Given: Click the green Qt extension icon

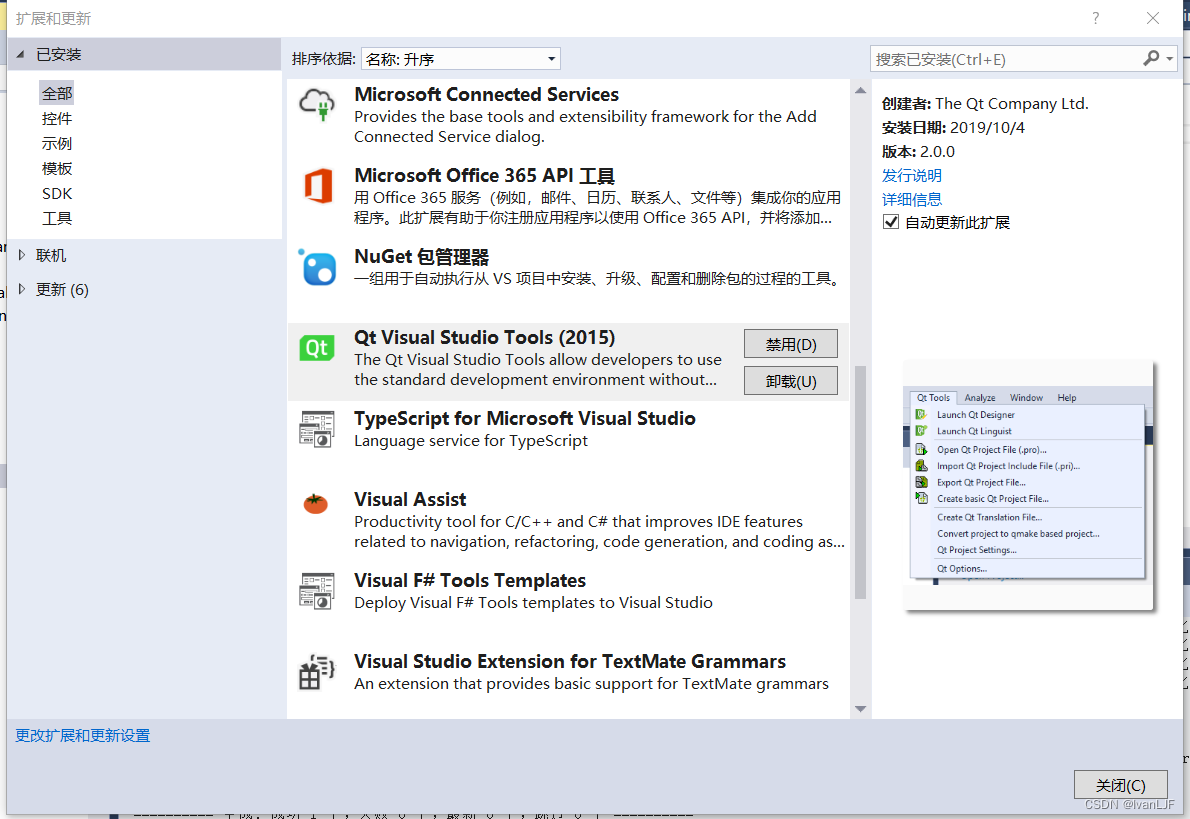Looking at the screenshot, I should coord(316,348).
